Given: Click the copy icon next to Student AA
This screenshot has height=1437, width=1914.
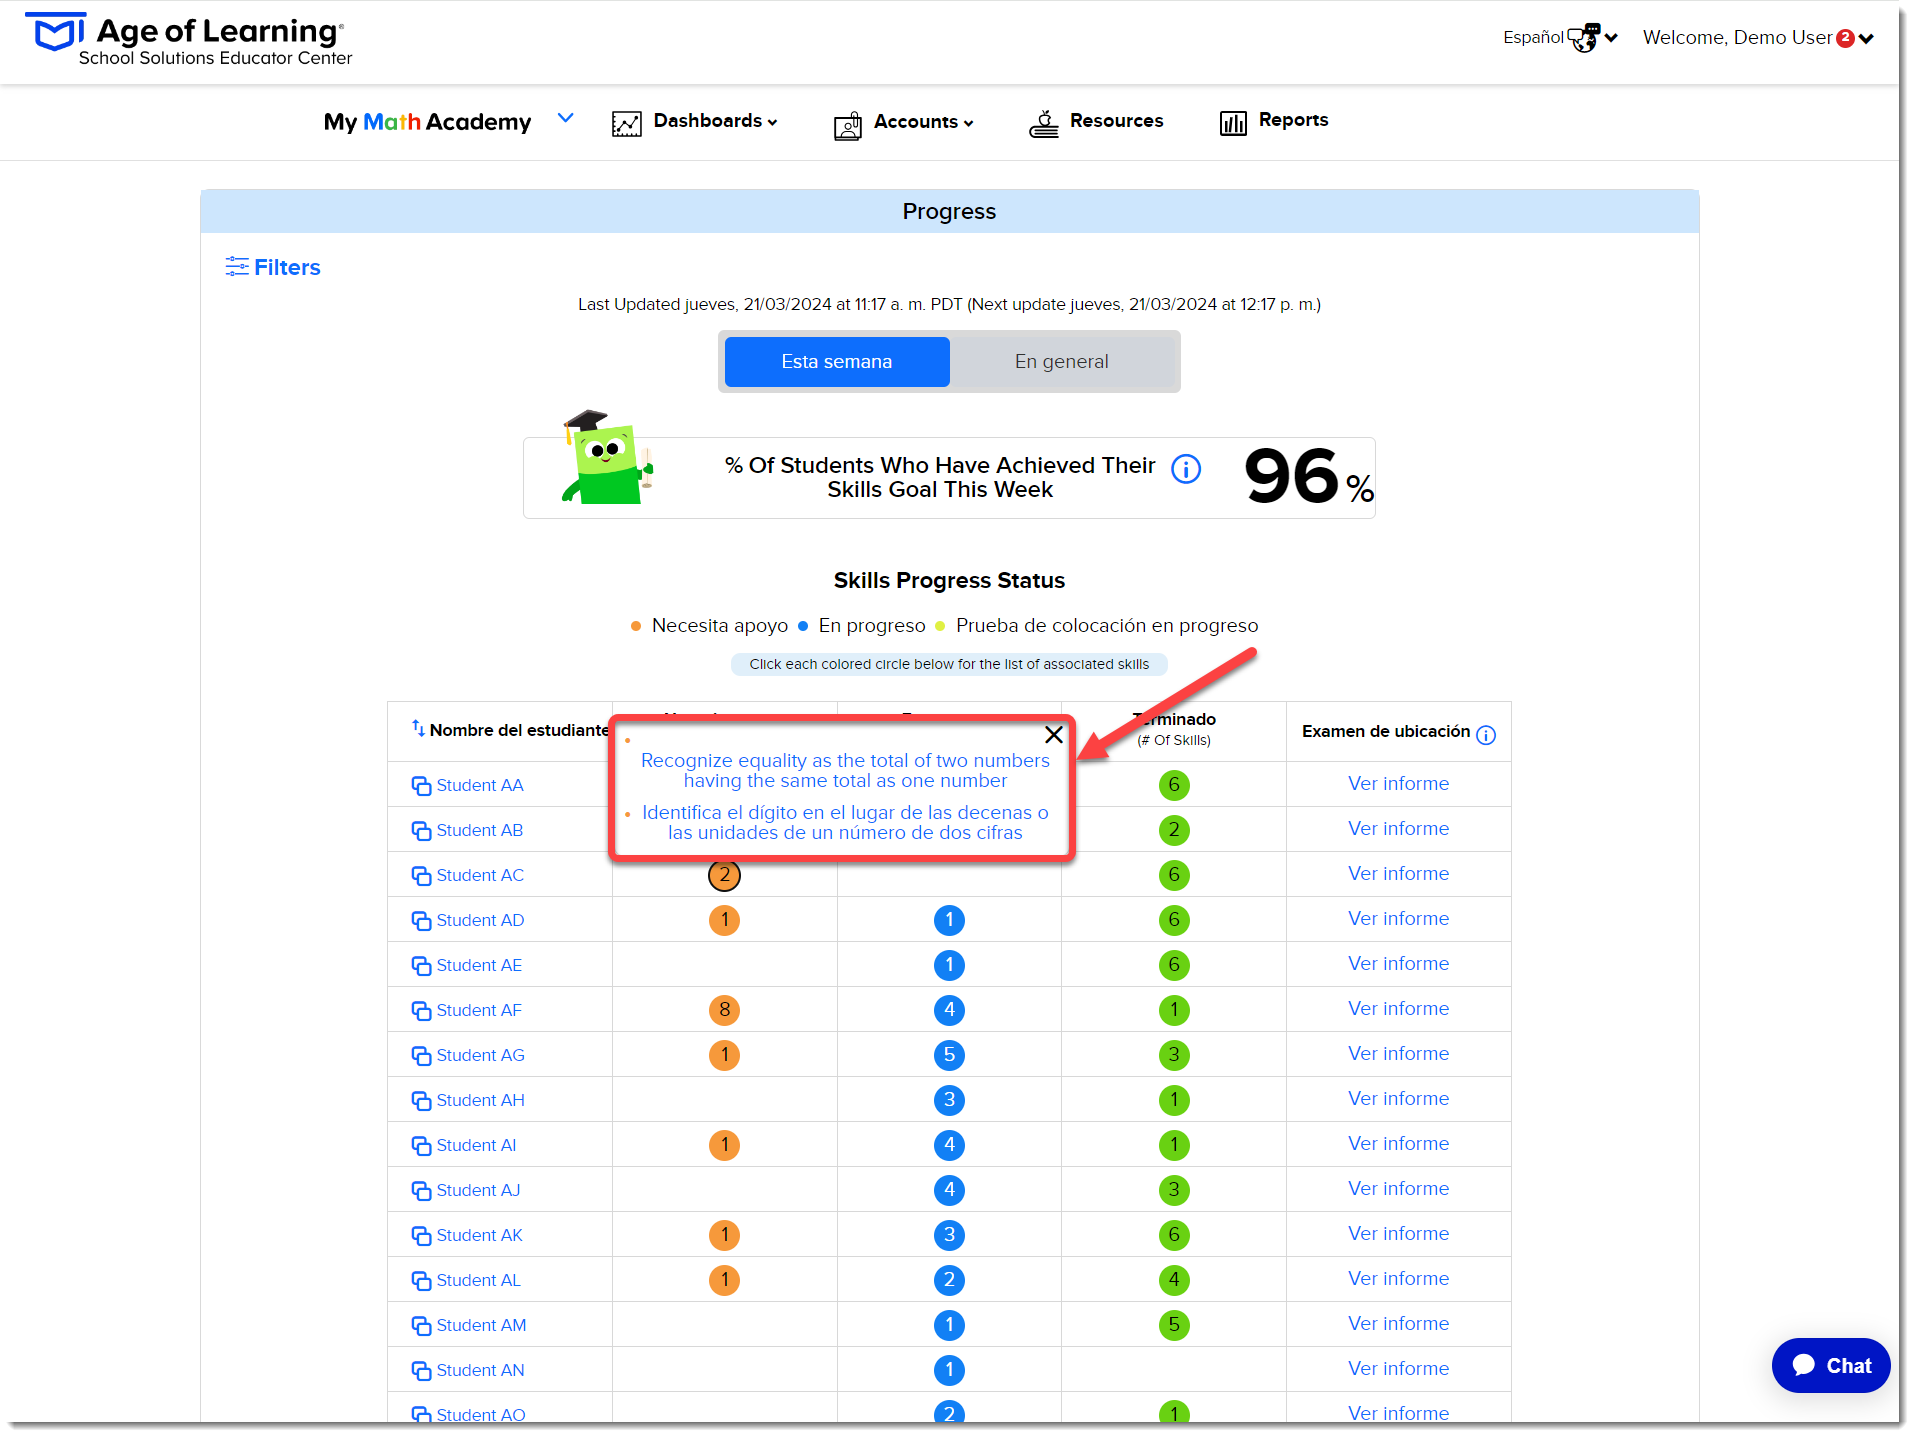Looking at the screenshot, I should click(x=420, y=785).
